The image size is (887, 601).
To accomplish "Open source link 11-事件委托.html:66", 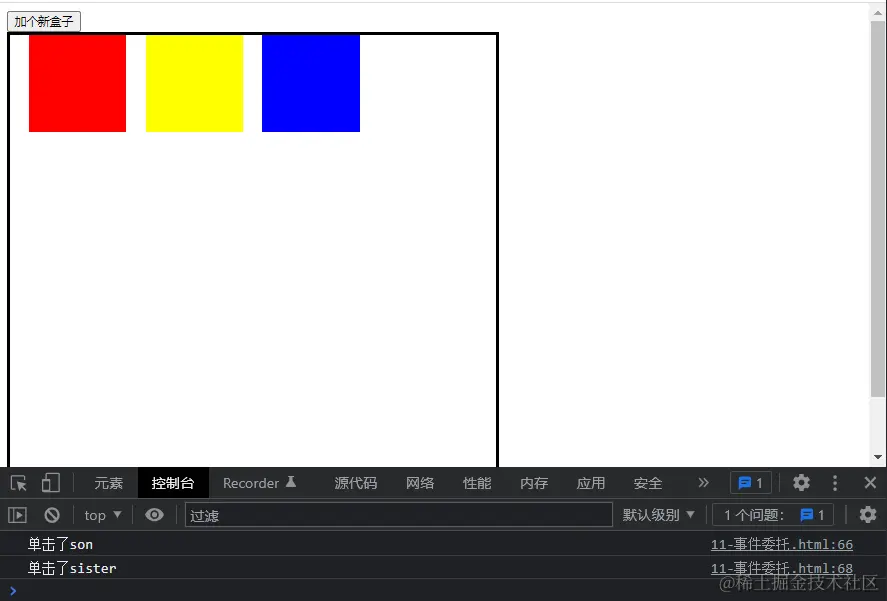I will [x=782, y=544].
